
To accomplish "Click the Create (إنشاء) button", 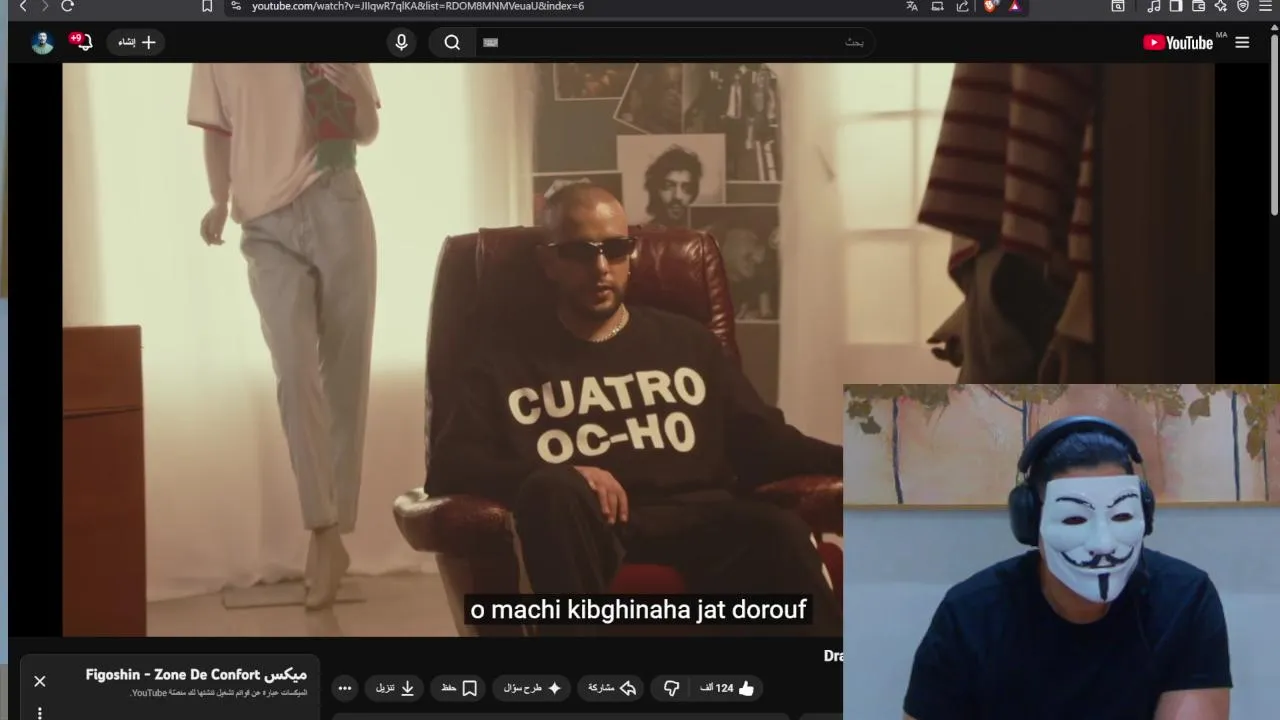I will pyautogui.click(x=136, y=42).
